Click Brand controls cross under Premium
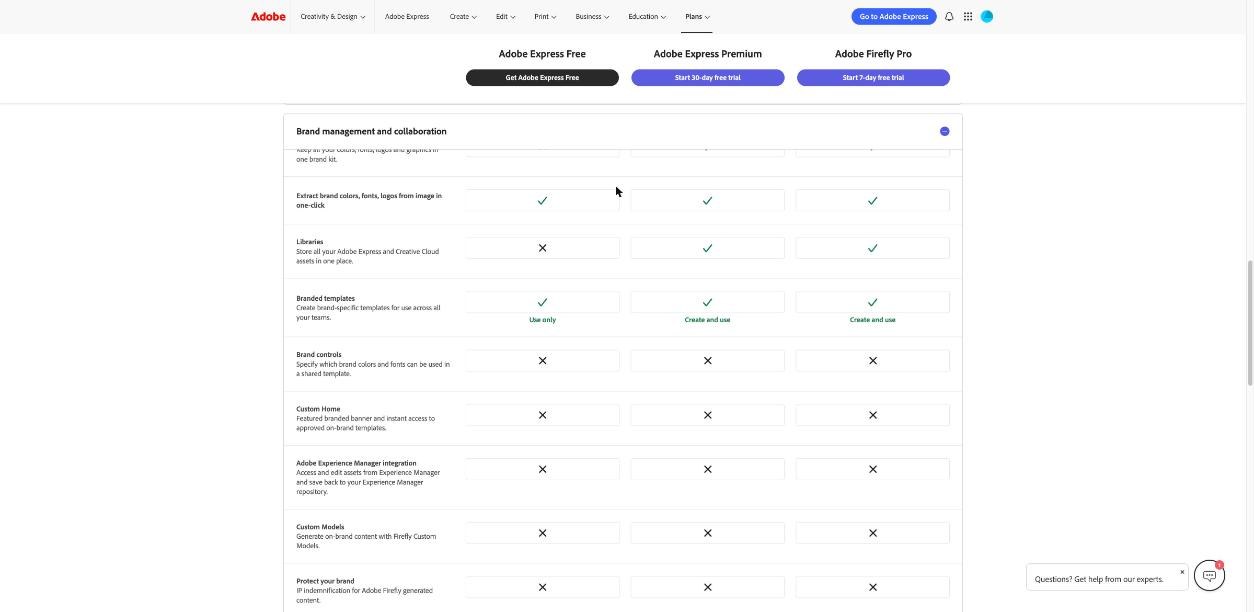Viewport: 1254px width, 612px height. click(707, 361)
